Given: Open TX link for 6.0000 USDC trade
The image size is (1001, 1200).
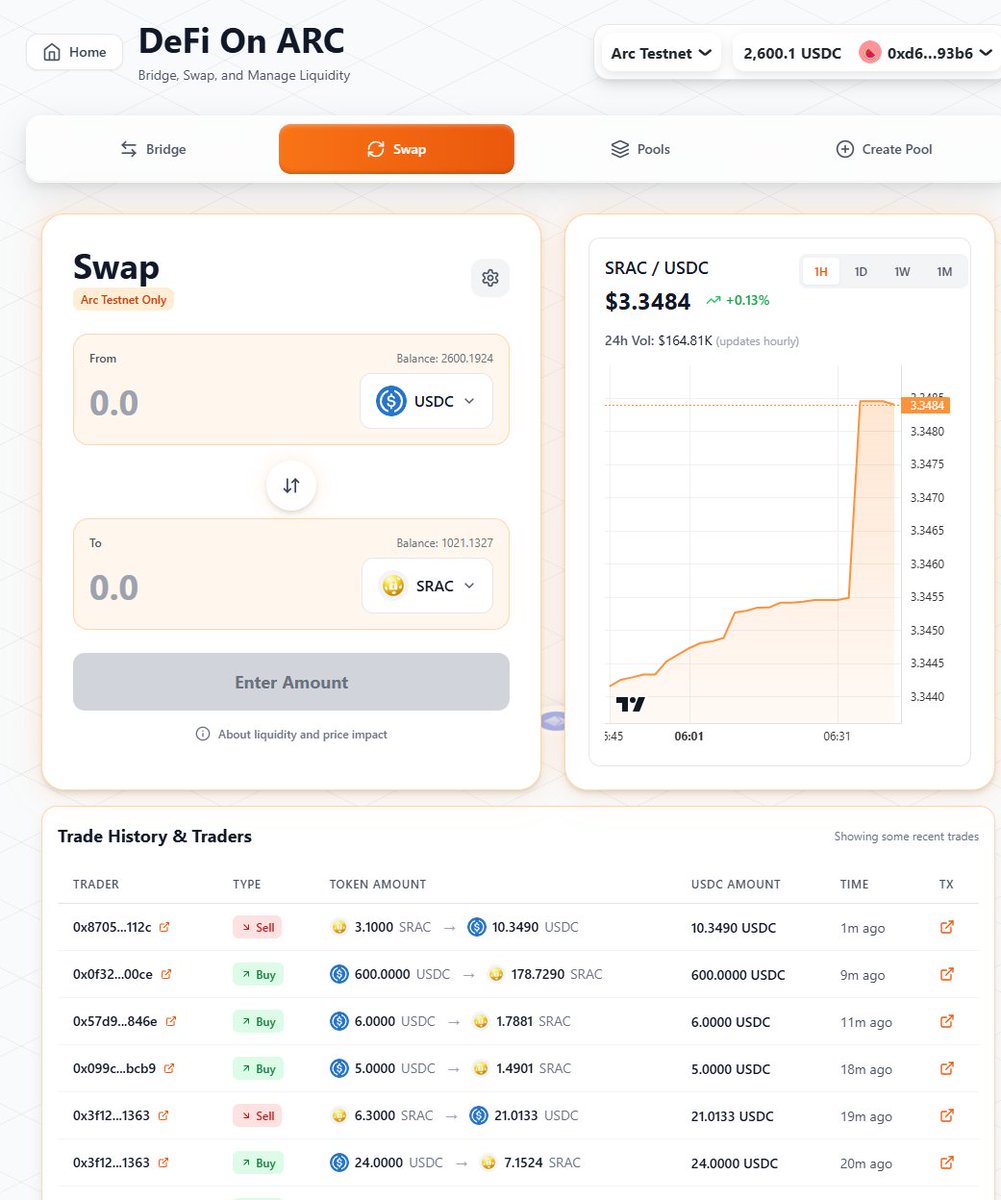Looking at the screenshot, I should tap(947, 1021).
